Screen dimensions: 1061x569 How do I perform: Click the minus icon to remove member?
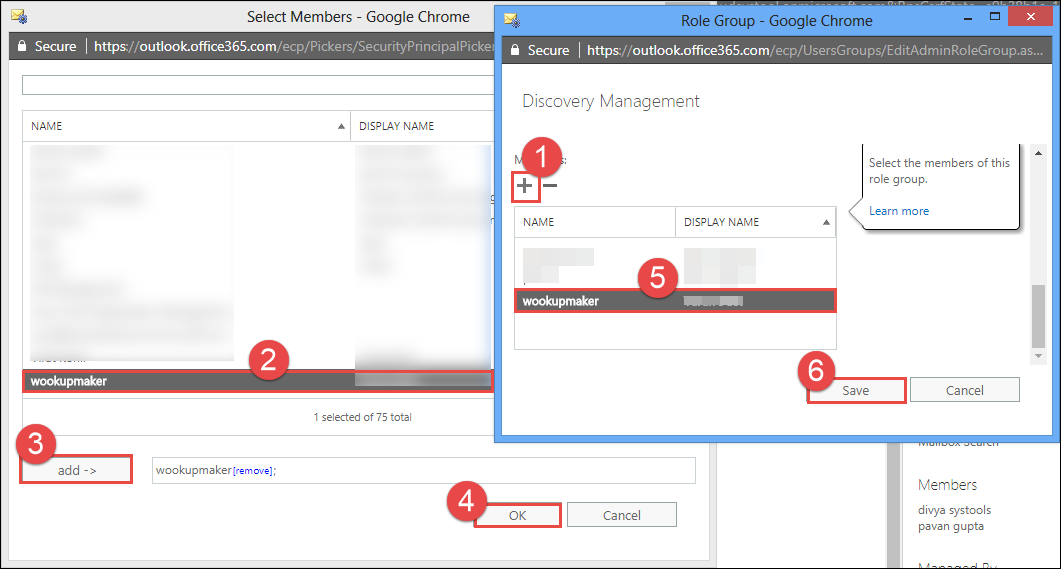pos(550,185)
